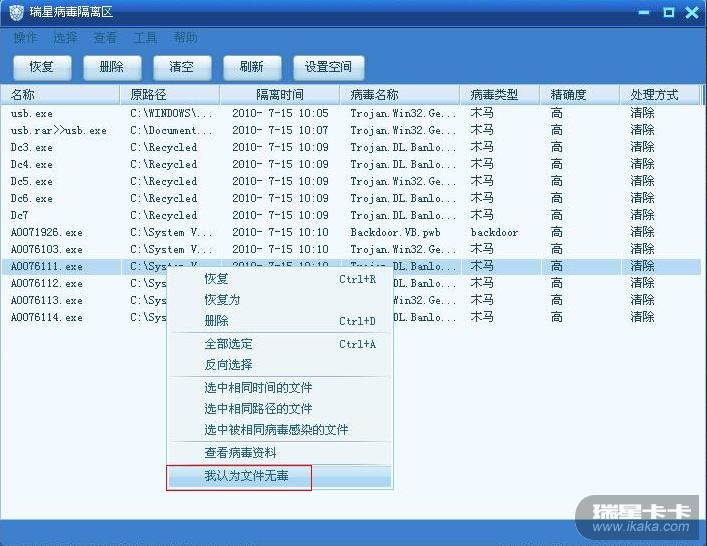Open the 帮助 menu
Image resolution: width=707 pixels, height=546 pixels.
[185, 37]
